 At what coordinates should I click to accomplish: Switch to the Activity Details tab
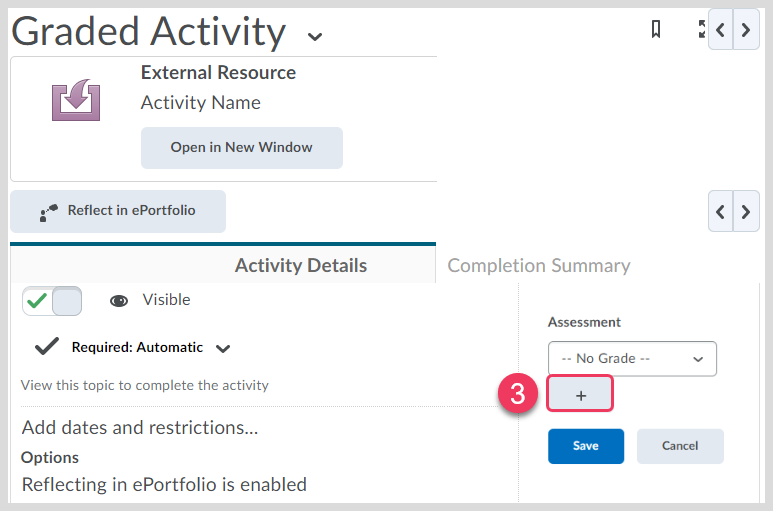click(x=300, y=265)
